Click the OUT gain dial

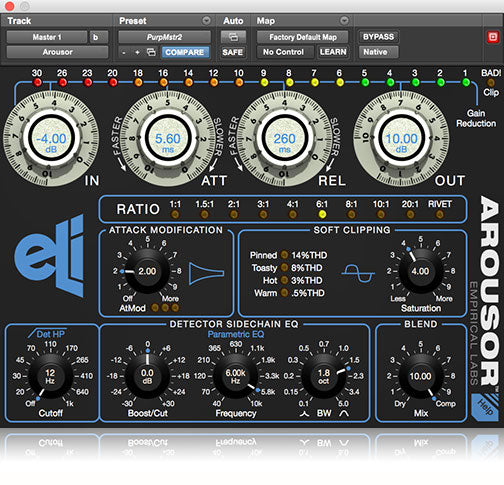coord(401,138)
